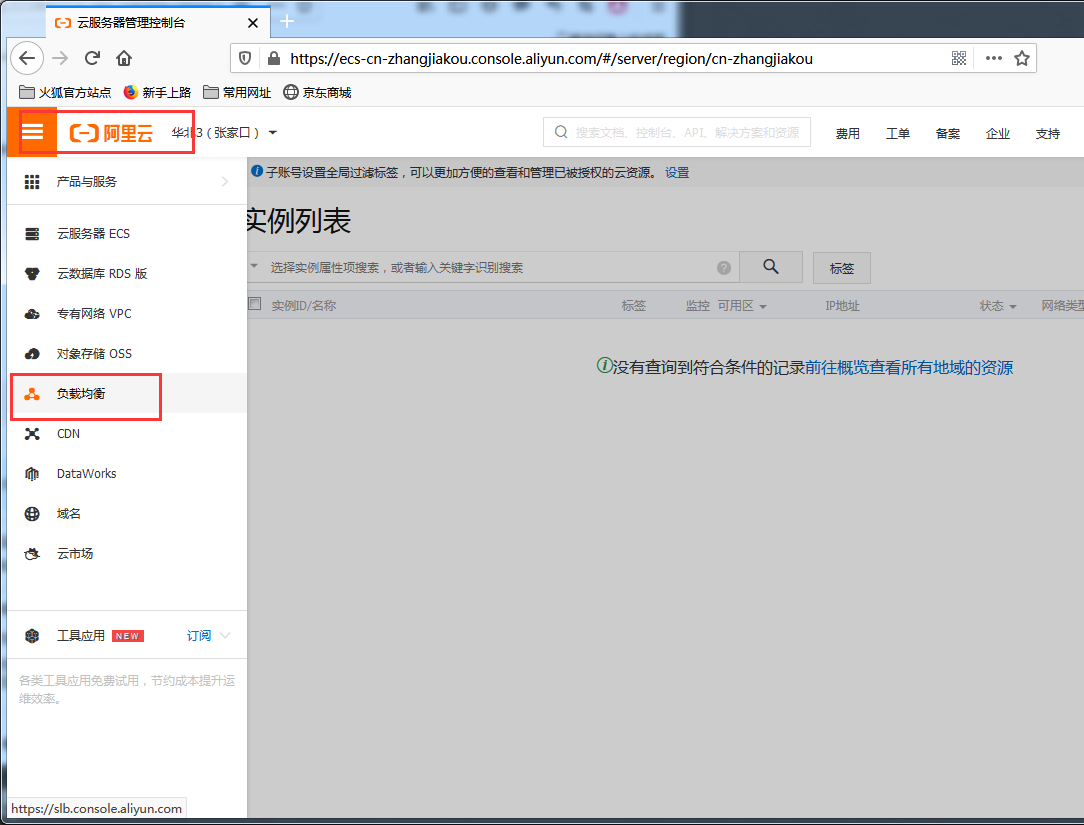The height and width of the screenshot is (825, 1084).
Task: Click the orange hamburger menu icon
Action: pyautogui.click(x=33, y=131)
